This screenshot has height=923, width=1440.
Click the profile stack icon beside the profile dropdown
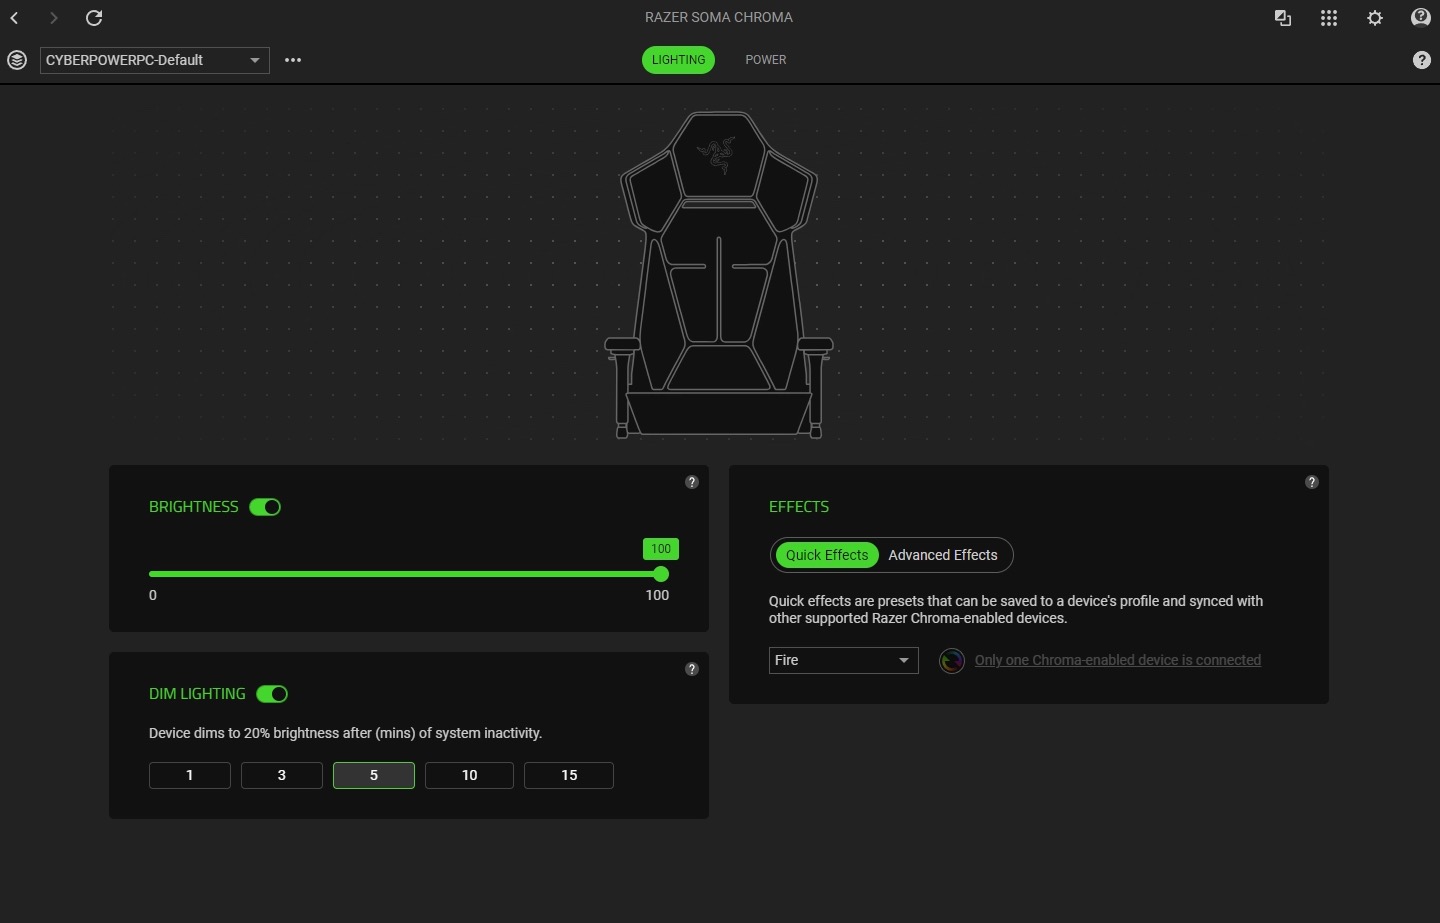pyautogui.click(x=17, y=60)
